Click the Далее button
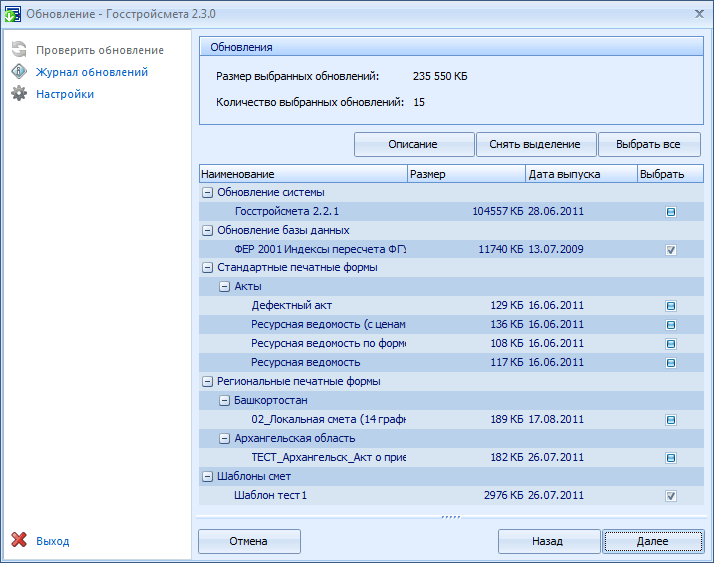The width and height of the screenshot is (714, 563). (x=653, y=541)
